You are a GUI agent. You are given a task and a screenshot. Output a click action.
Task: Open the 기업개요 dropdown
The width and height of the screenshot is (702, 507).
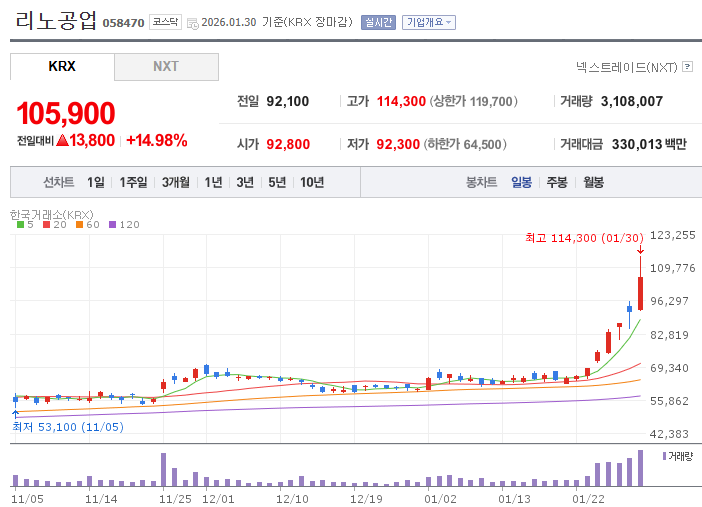[x=428, y=22]
